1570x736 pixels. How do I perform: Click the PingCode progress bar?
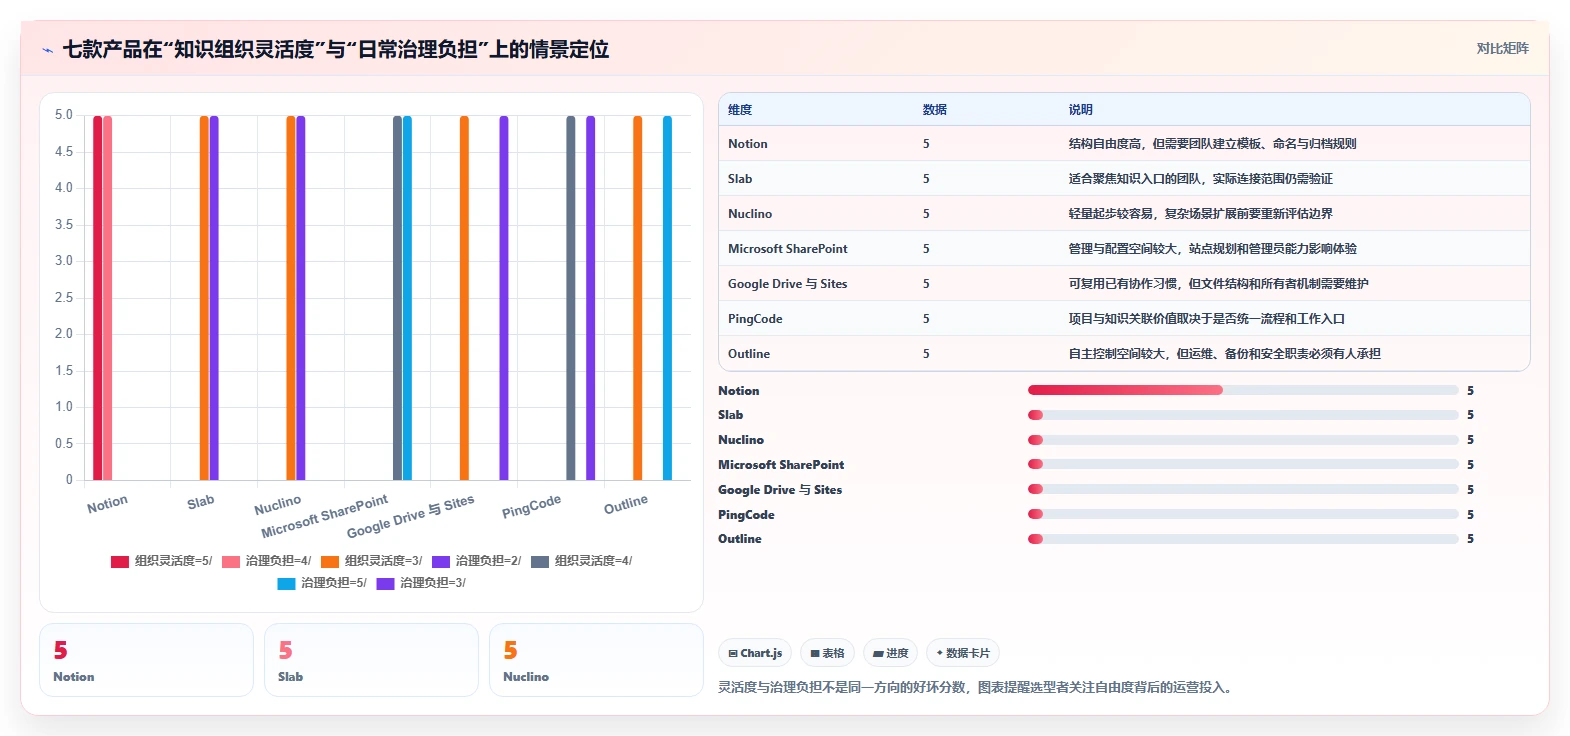click(1243, 514)
